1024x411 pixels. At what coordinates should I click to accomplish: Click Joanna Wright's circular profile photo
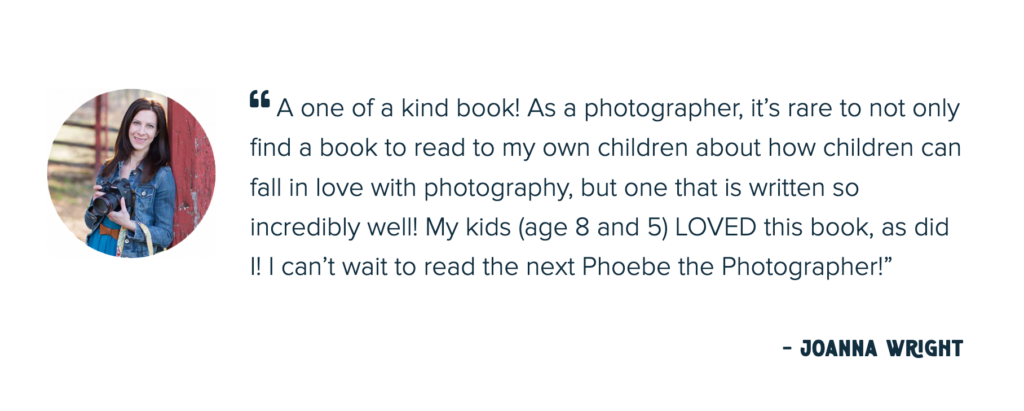click(x=131, y=173)
